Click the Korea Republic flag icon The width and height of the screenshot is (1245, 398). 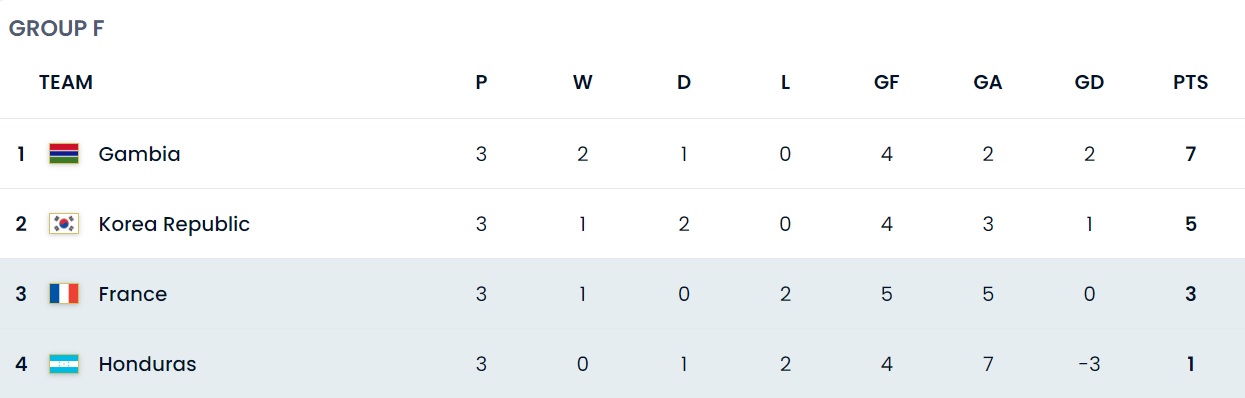(x=64, y=224)
